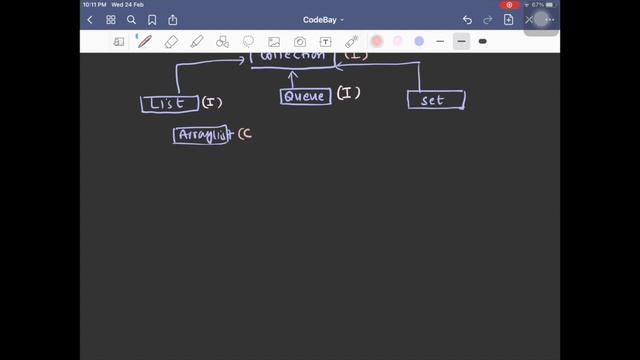Redo the last action
The height and width of the screenshot is (360, 640).
coord(488,20)
